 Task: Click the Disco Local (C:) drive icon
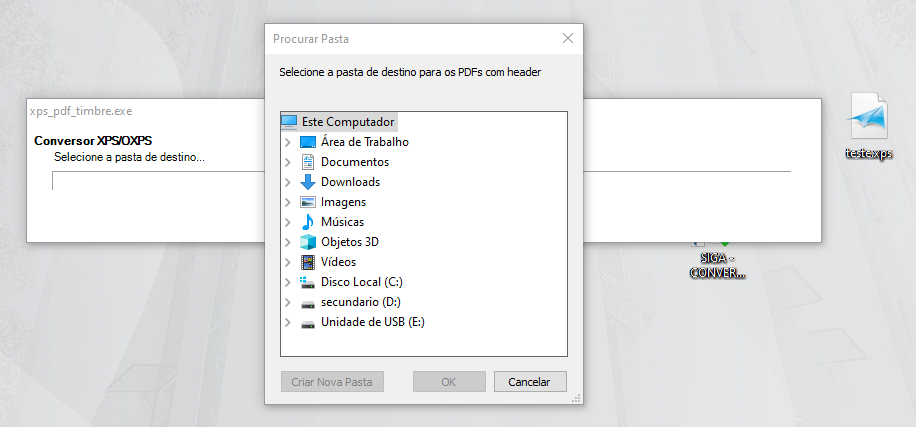click(308, 282)
